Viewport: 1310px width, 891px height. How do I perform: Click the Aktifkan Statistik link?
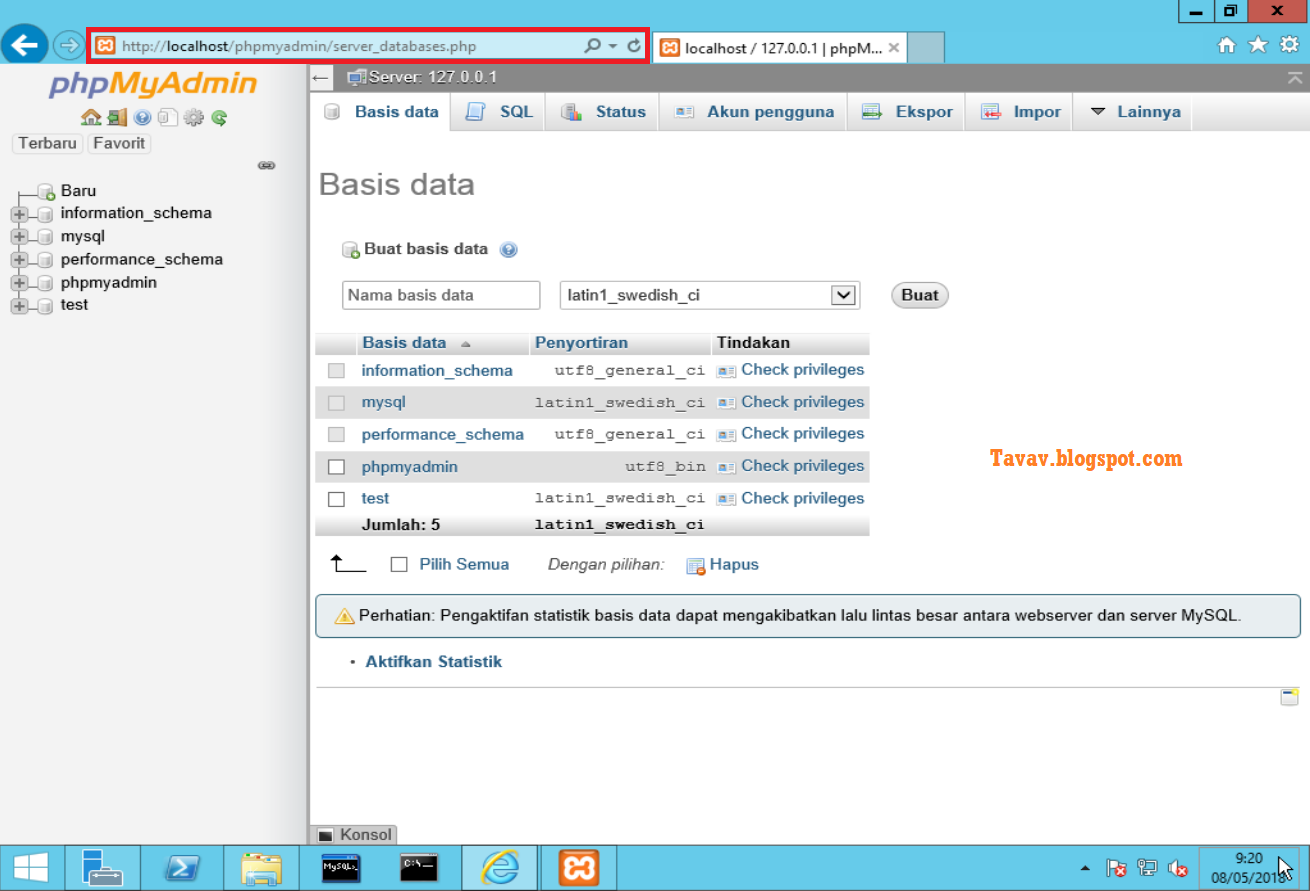click(434, 662)
